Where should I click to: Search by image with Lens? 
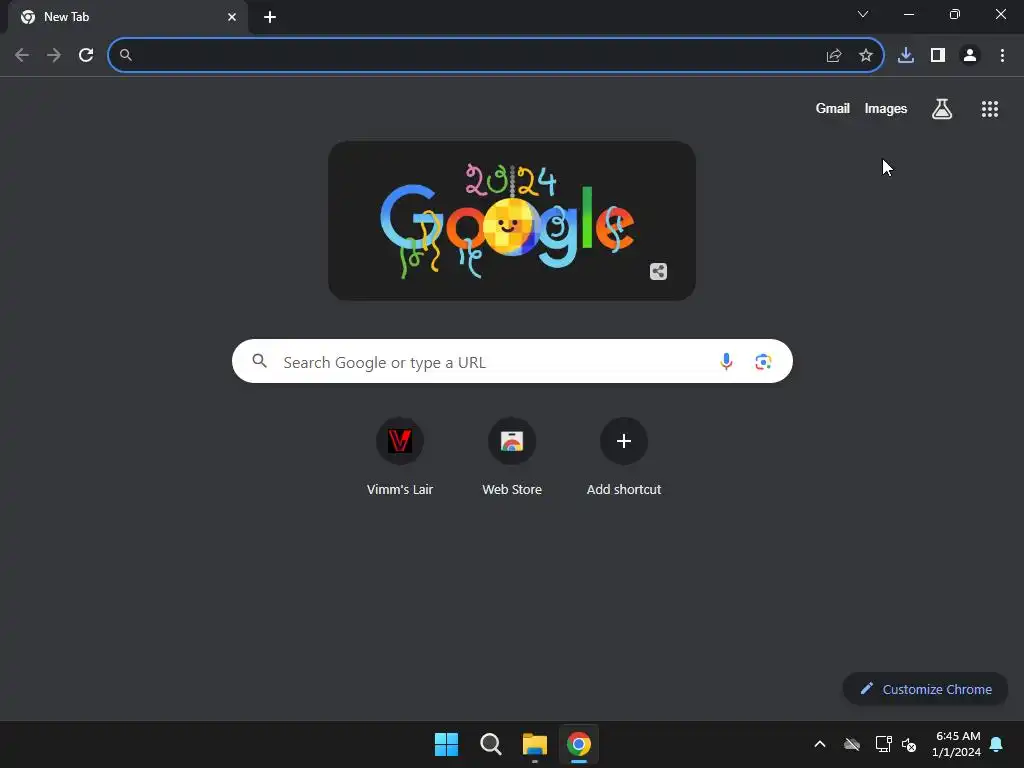763,361
